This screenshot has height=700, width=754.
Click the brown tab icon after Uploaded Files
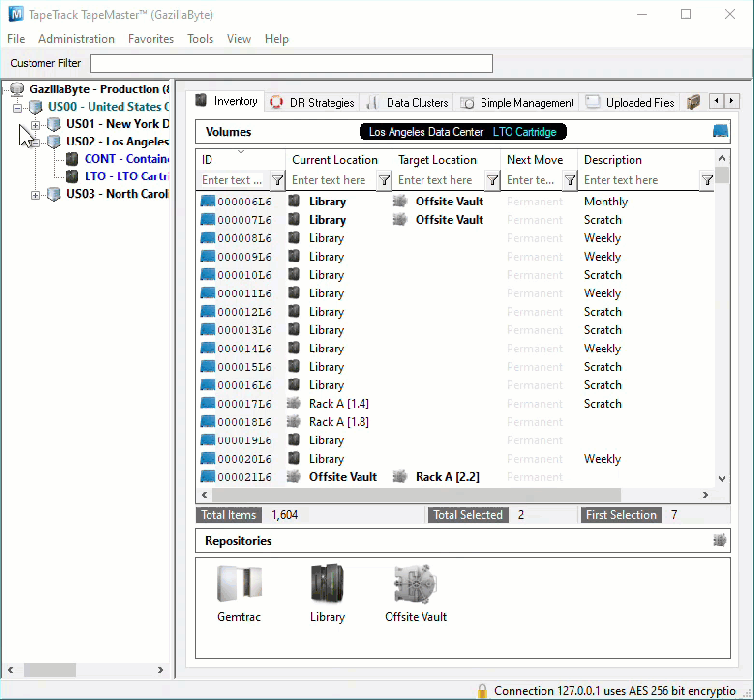click(x=693, y=102)
